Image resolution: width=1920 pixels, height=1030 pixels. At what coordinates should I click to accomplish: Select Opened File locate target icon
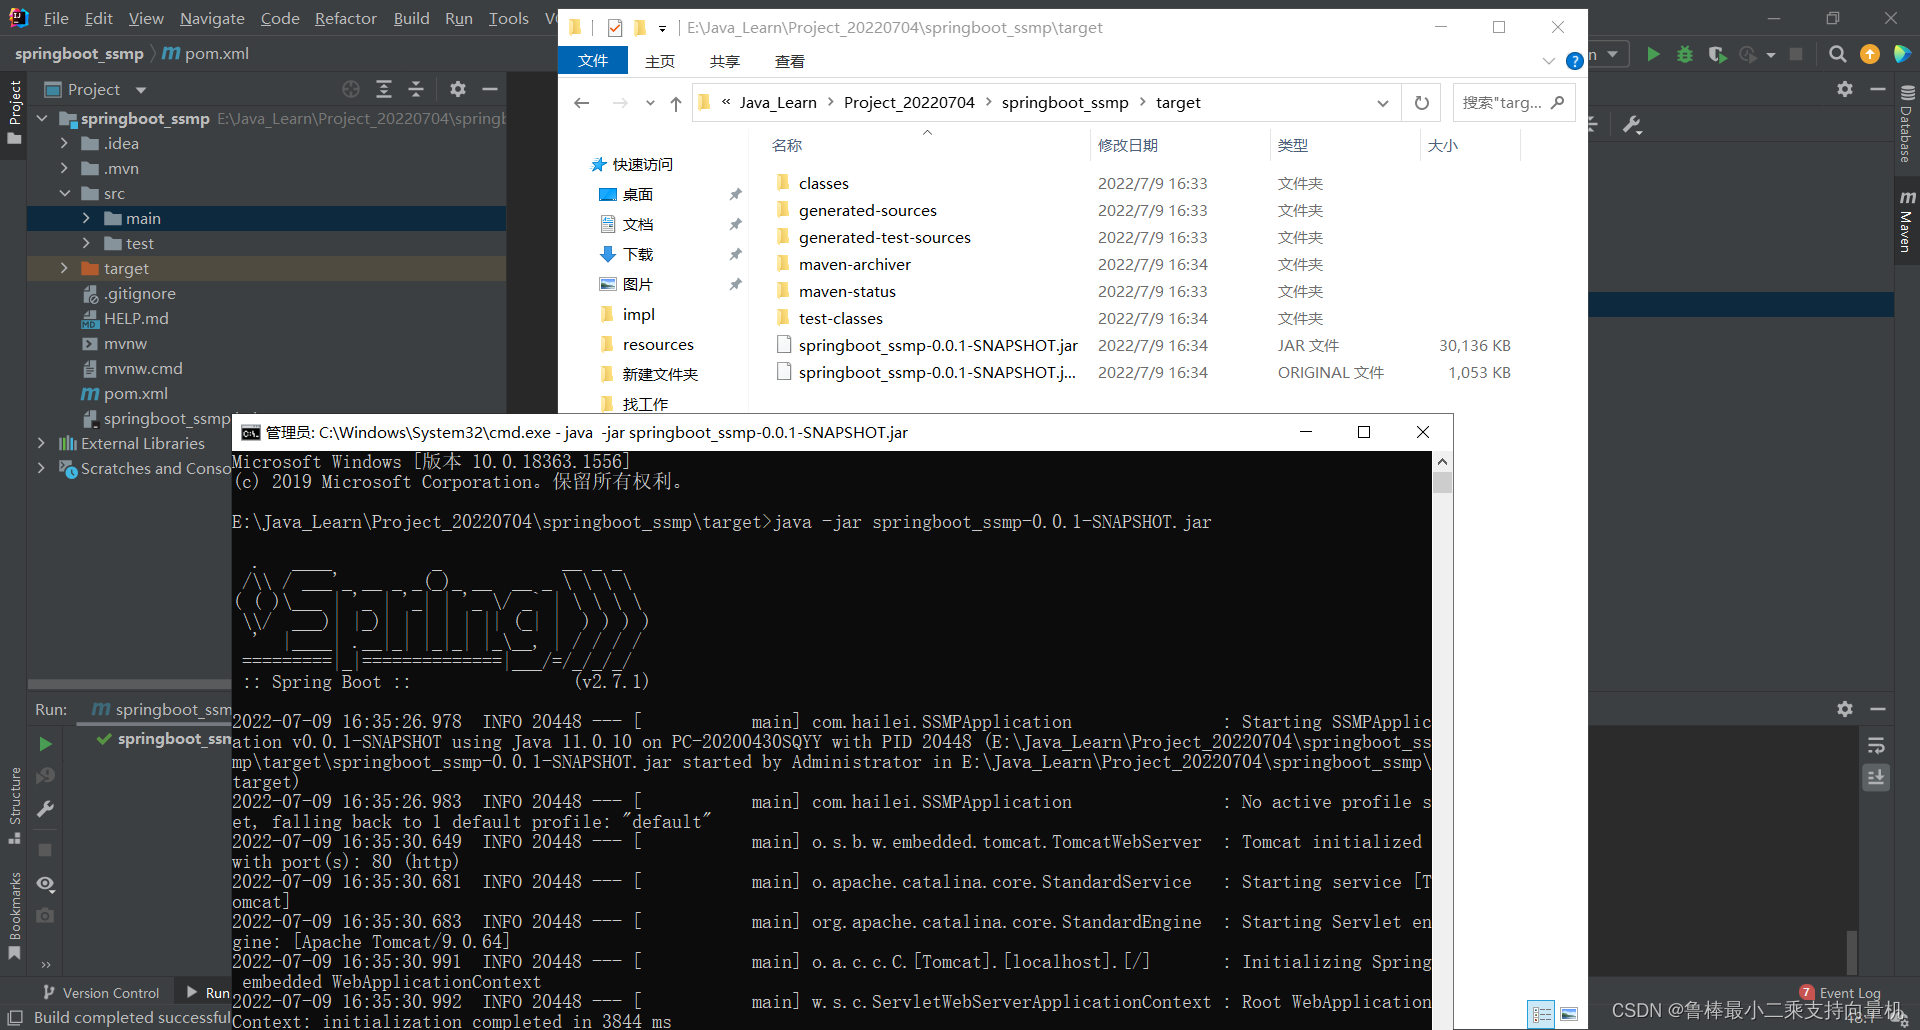[351, 89]
